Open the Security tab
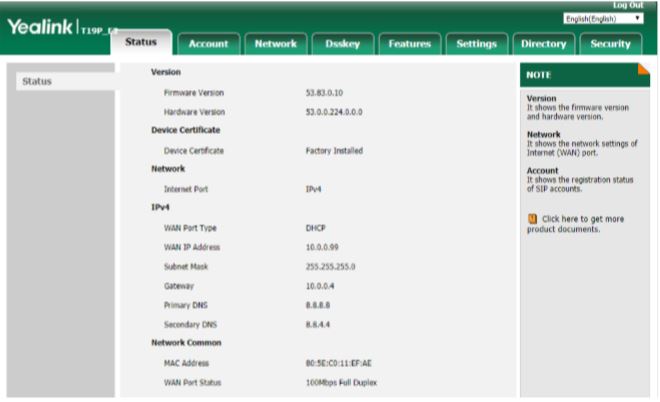This screenshot has width=660, height=402. [610, 43]
